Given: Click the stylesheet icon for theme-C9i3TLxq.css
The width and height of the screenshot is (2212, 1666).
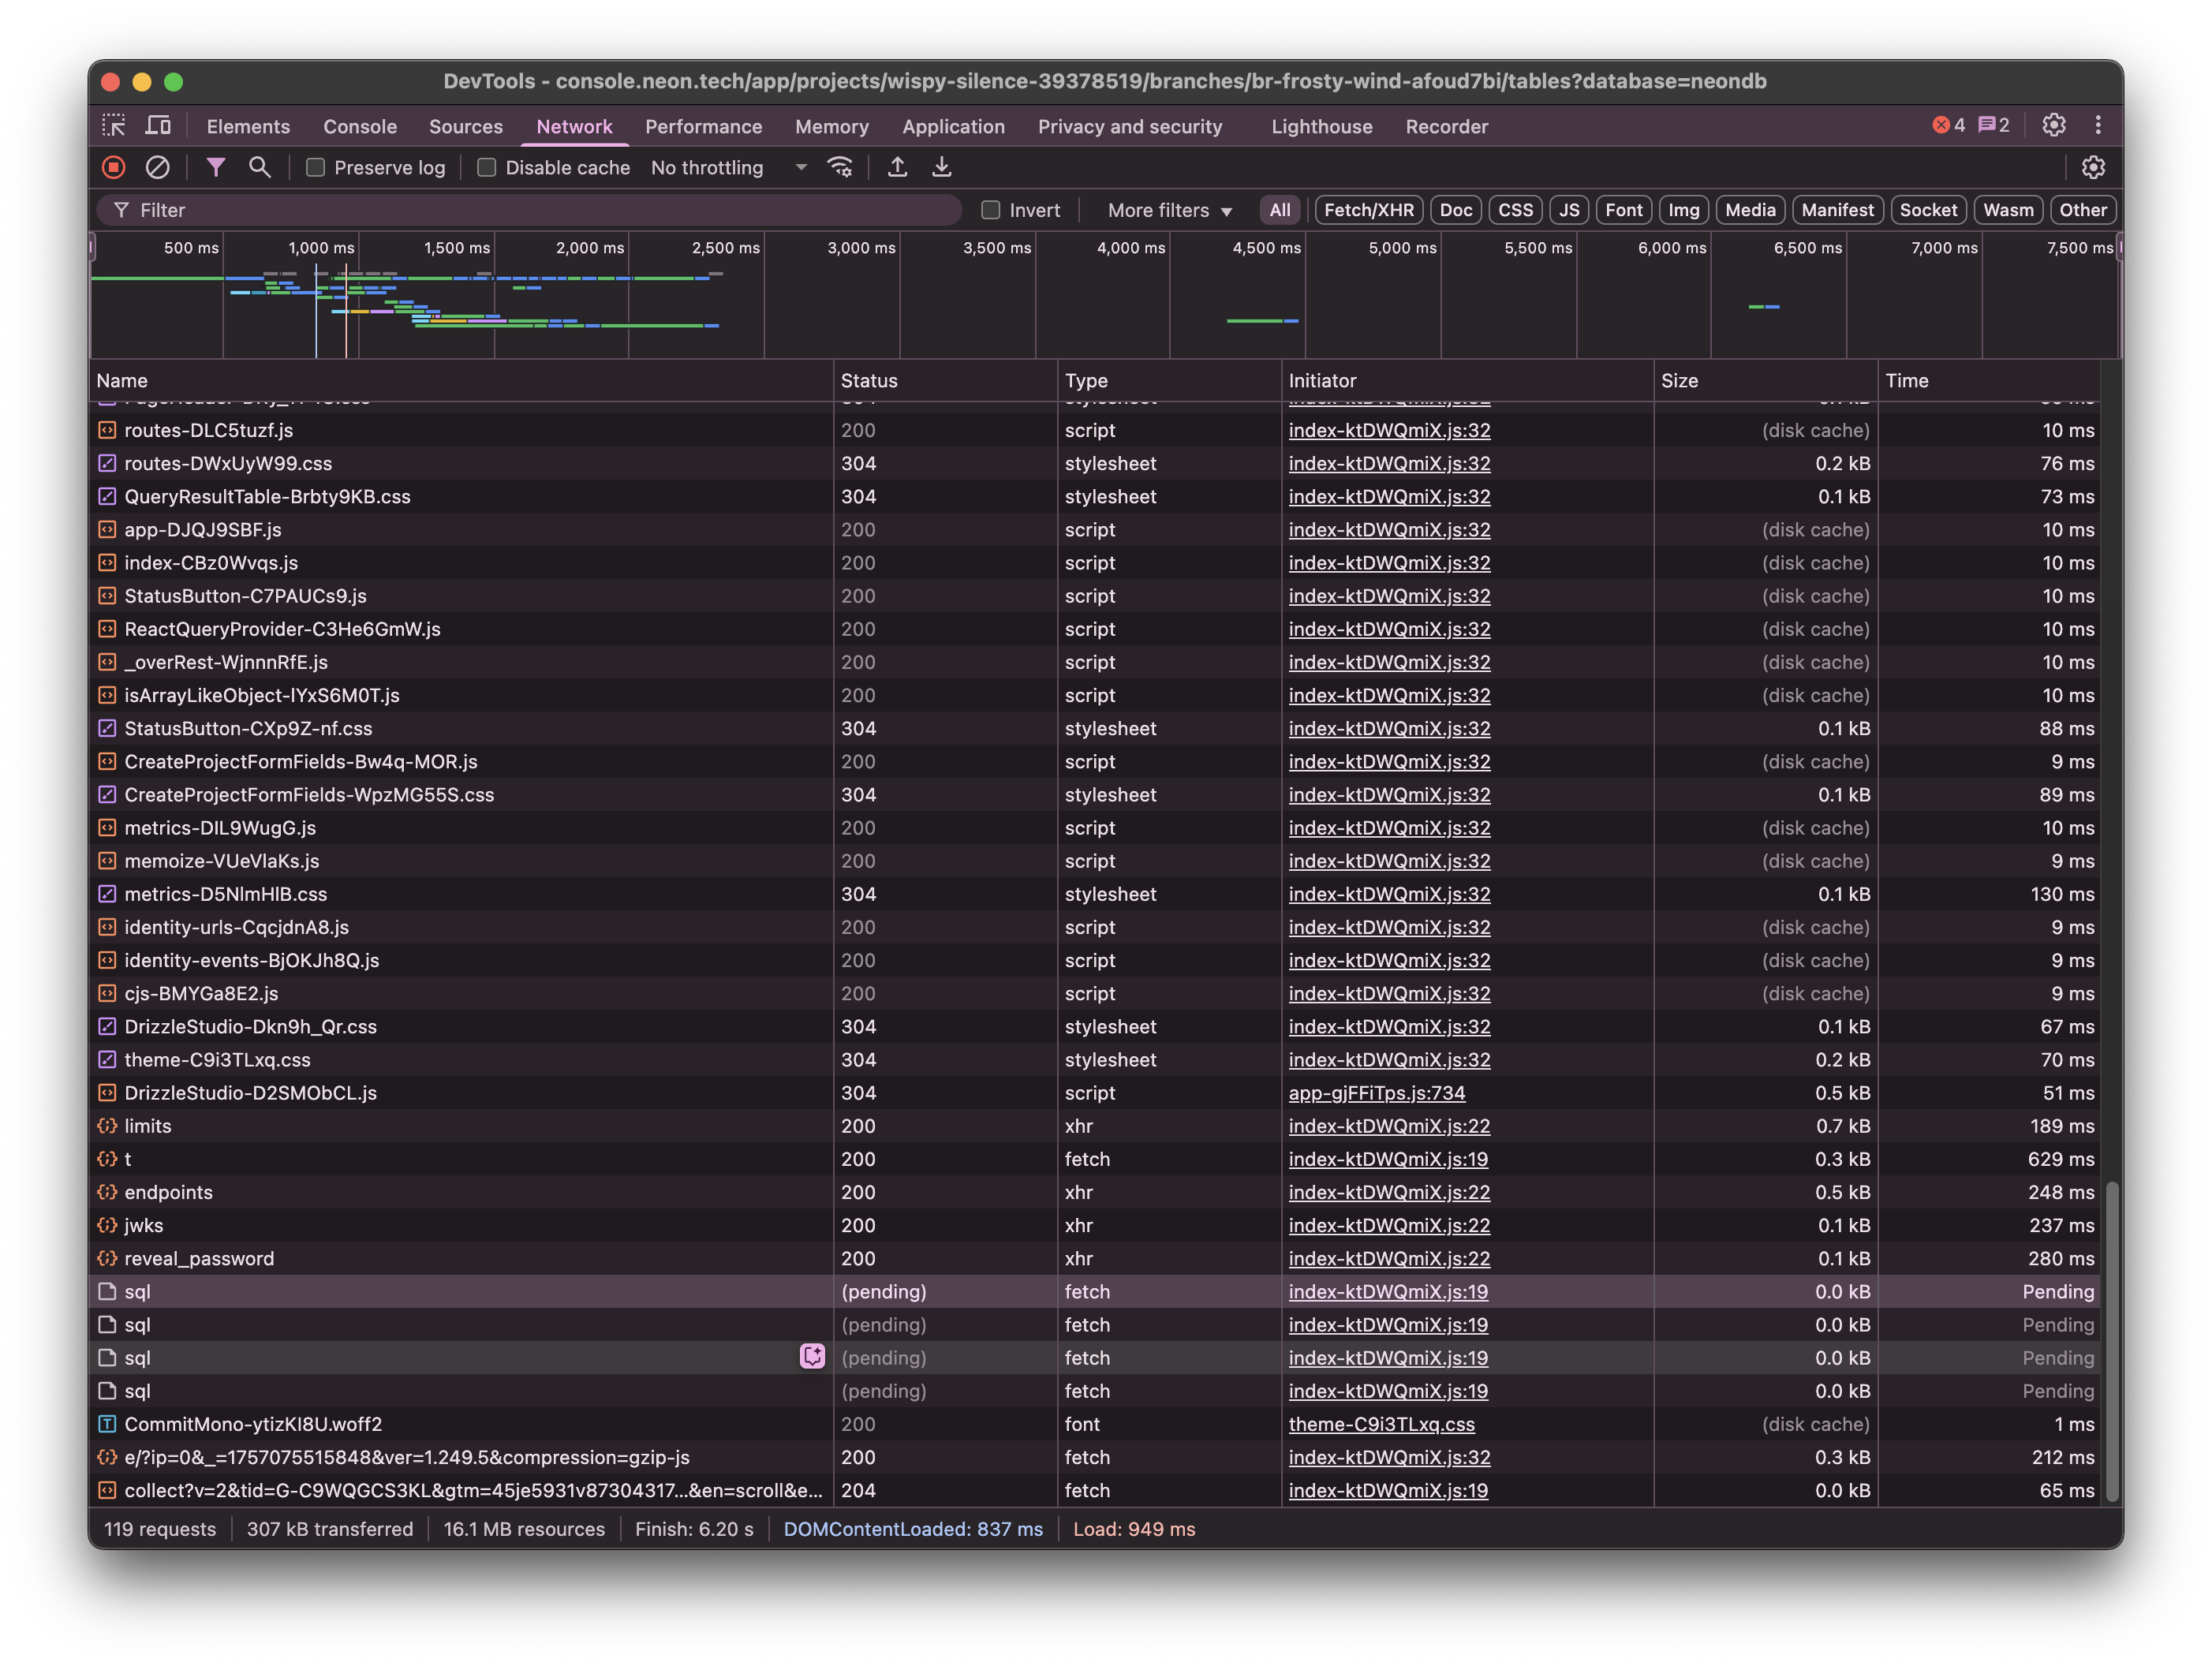Looking at the screenshot, I should click(107, 1059).
